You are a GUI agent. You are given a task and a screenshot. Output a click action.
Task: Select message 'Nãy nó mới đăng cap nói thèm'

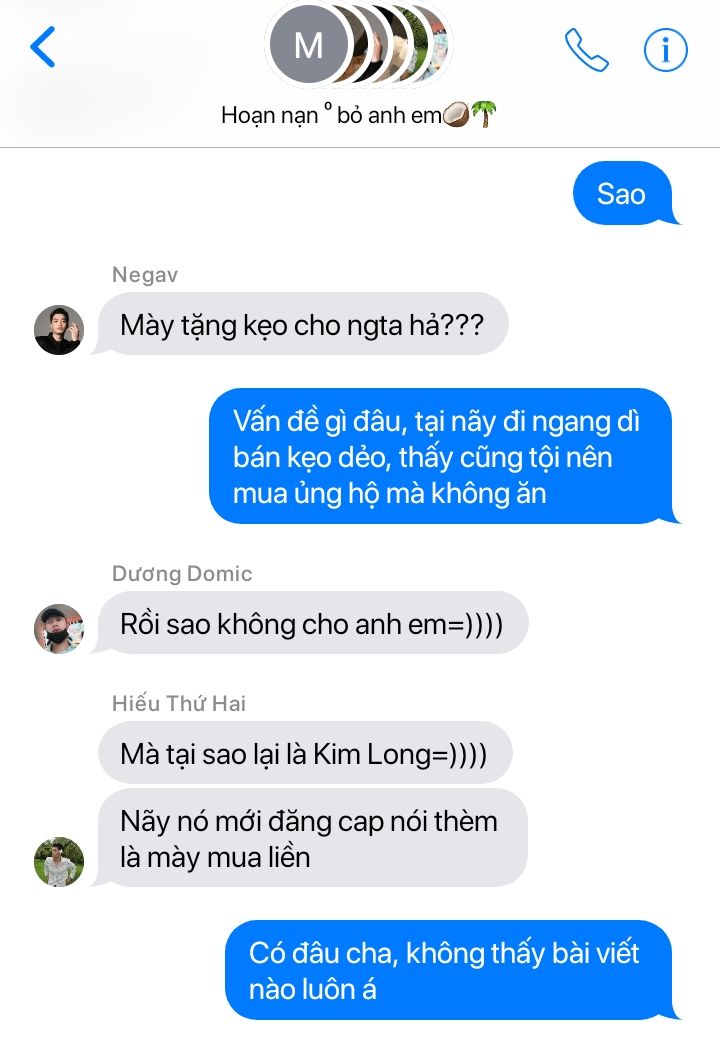tap(311, 838)
